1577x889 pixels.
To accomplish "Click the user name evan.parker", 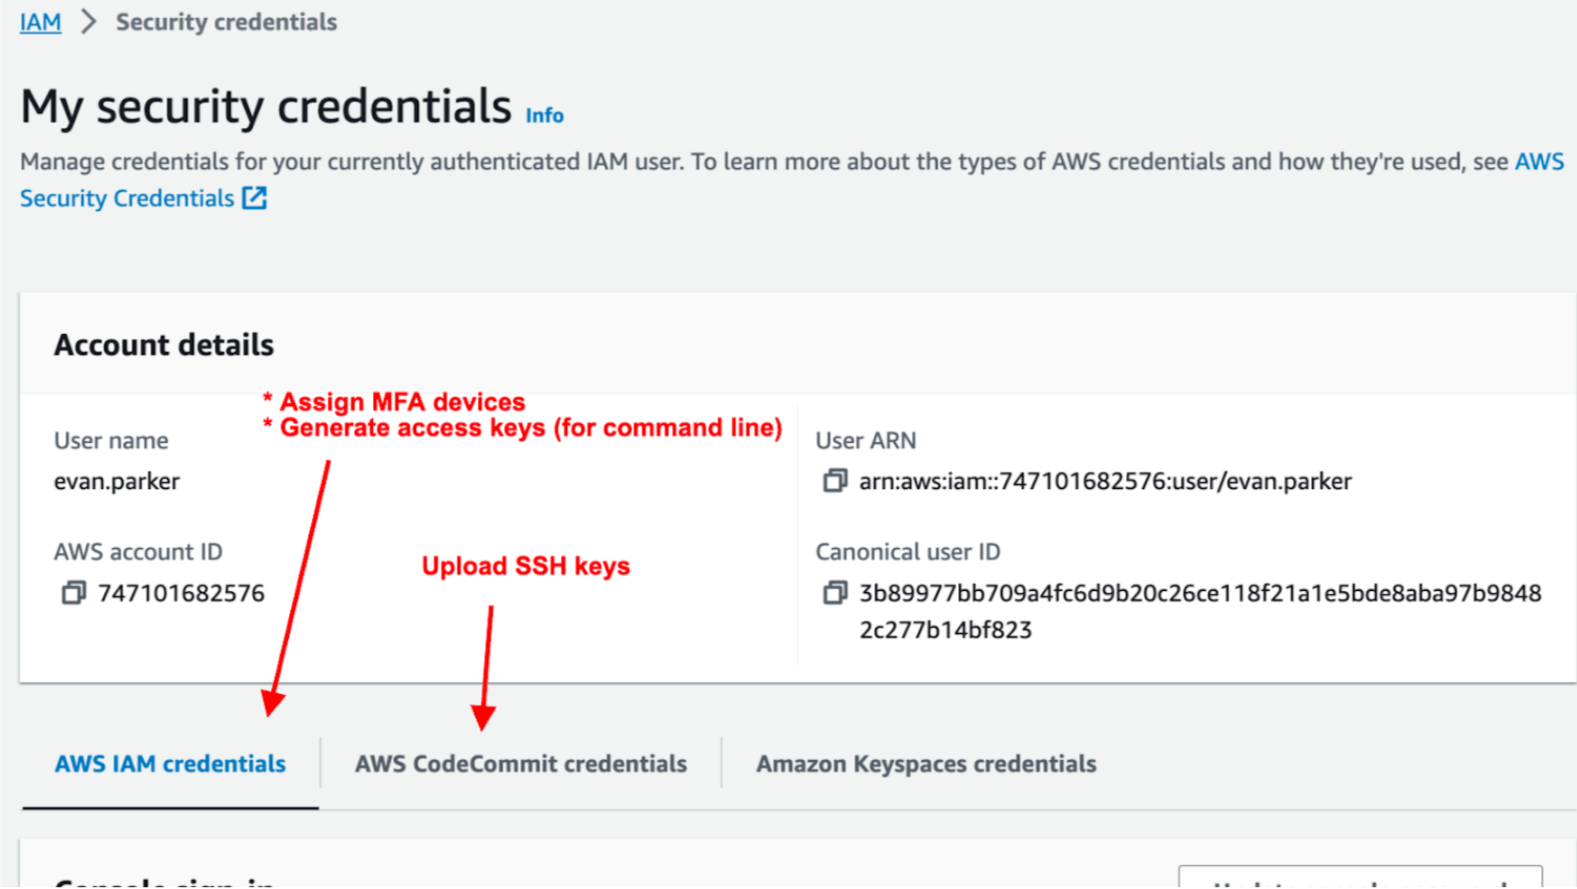I will (117, 481).
